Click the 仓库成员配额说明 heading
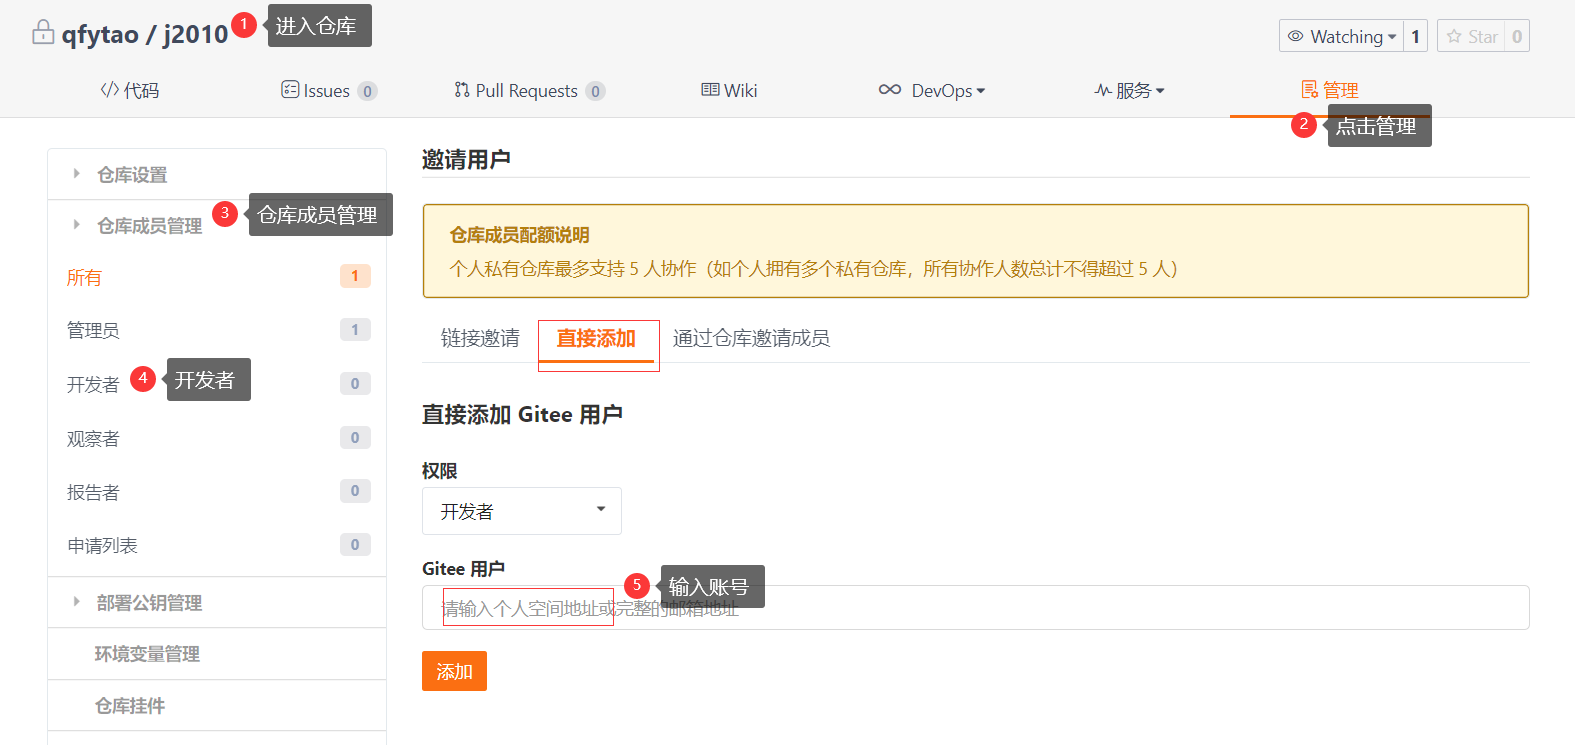 click(x=519, y=235)
